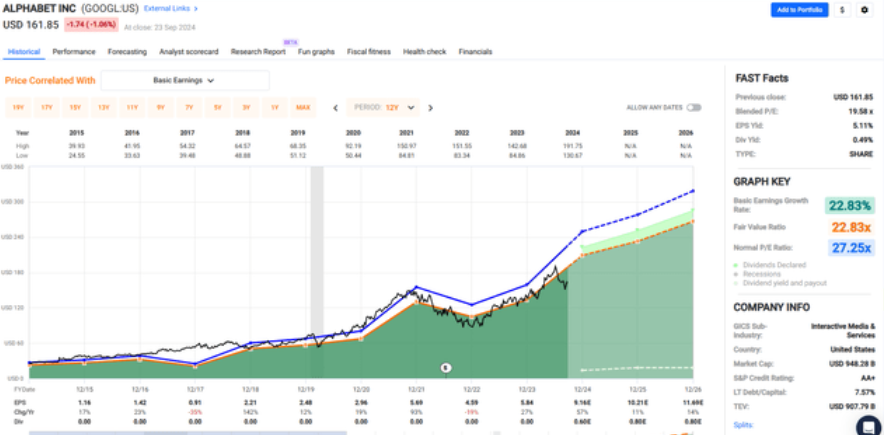Toggle Dividends Declared legend item
884x435 pixels.
tap(770, 265)
